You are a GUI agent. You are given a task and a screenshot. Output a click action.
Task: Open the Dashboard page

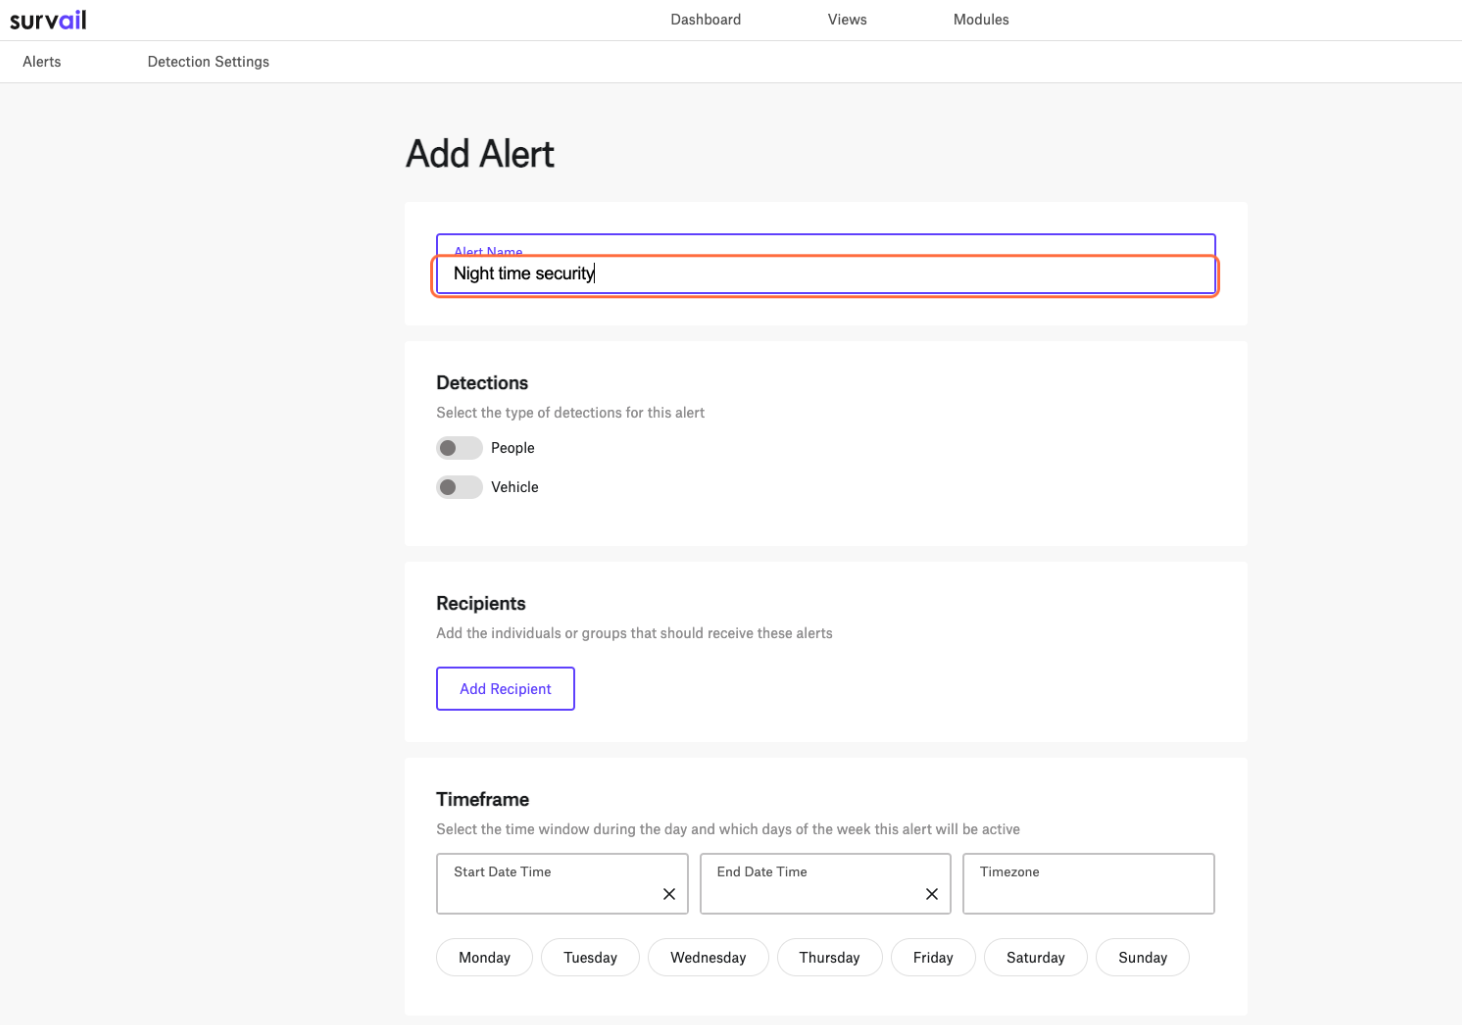[705, 19]
